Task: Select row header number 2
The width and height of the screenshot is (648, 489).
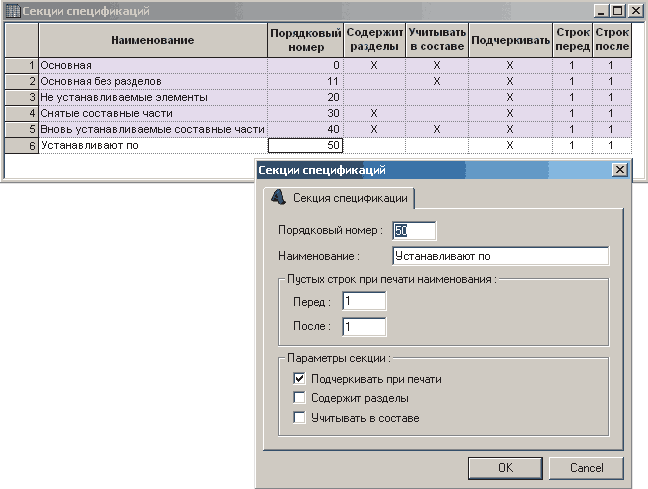Action: point(21,81)
